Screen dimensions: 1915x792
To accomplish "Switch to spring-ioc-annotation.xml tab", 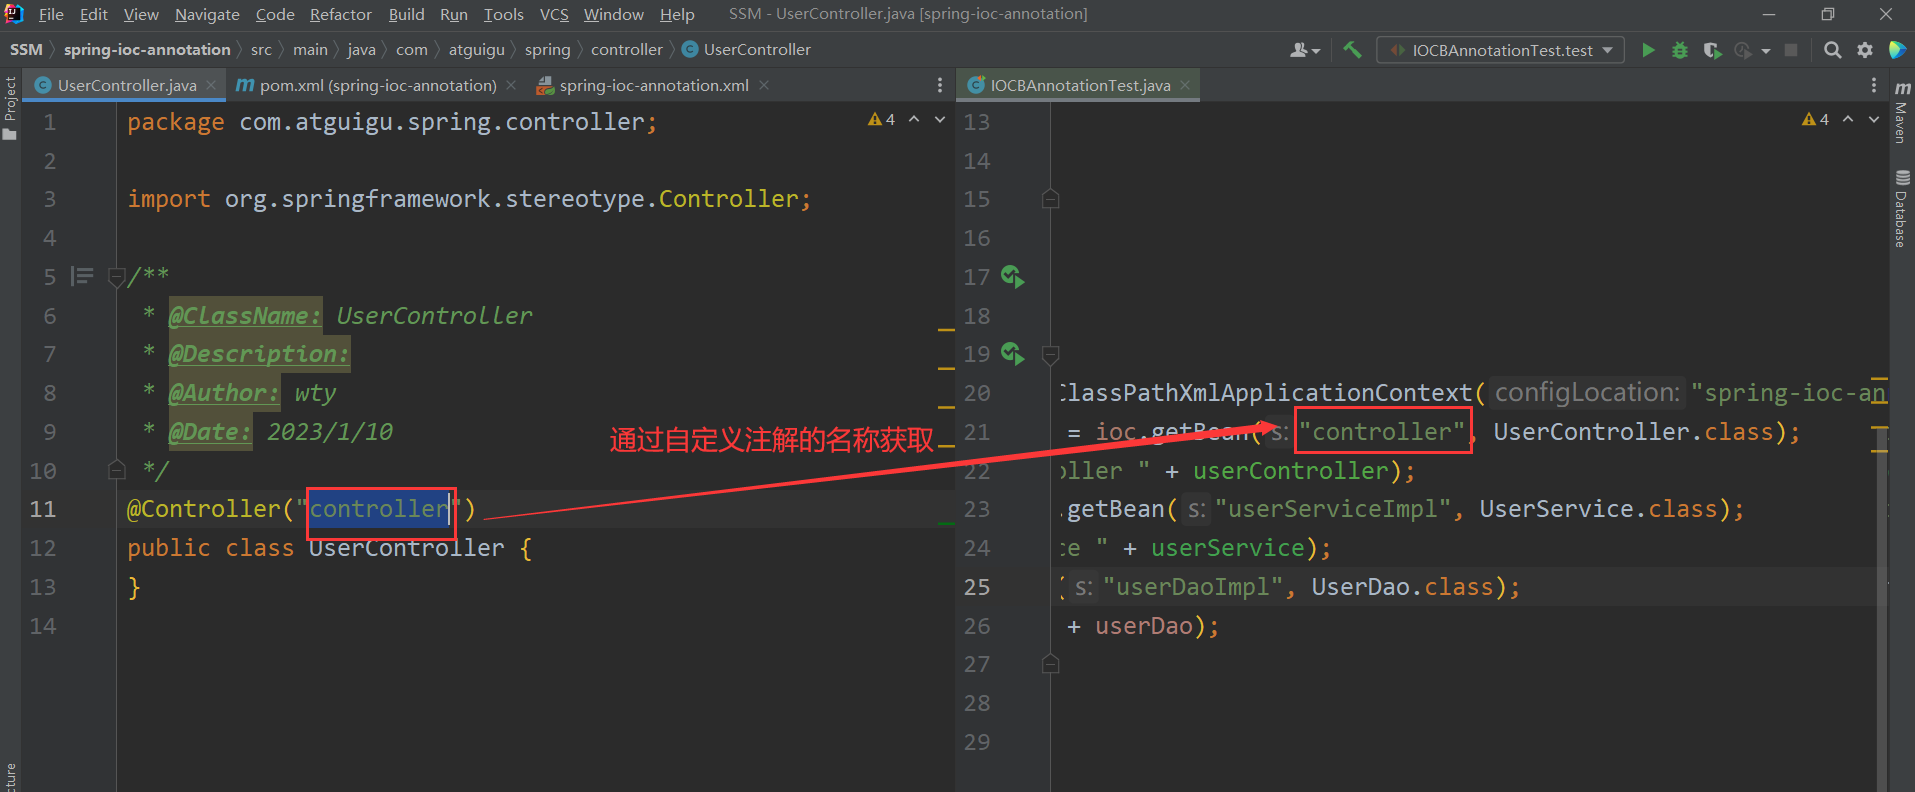I will (653, 86).
